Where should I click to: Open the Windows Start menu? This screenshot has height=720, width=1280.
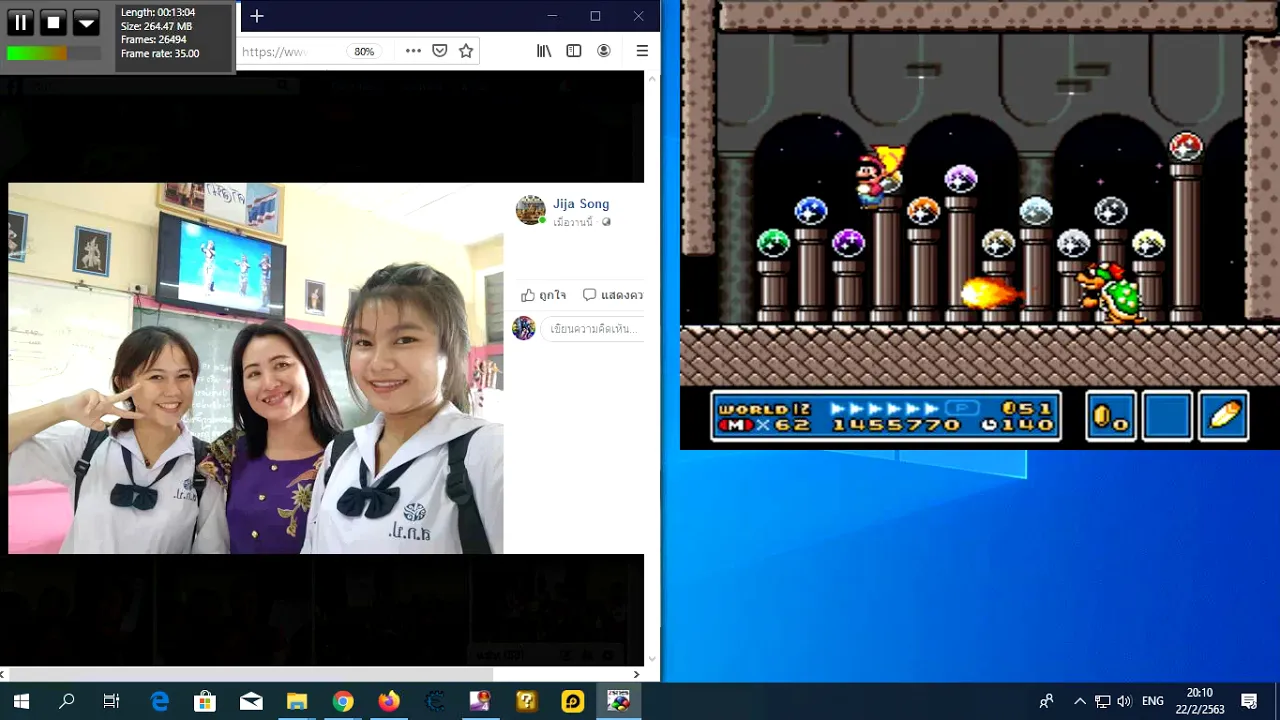pos(21,701)
